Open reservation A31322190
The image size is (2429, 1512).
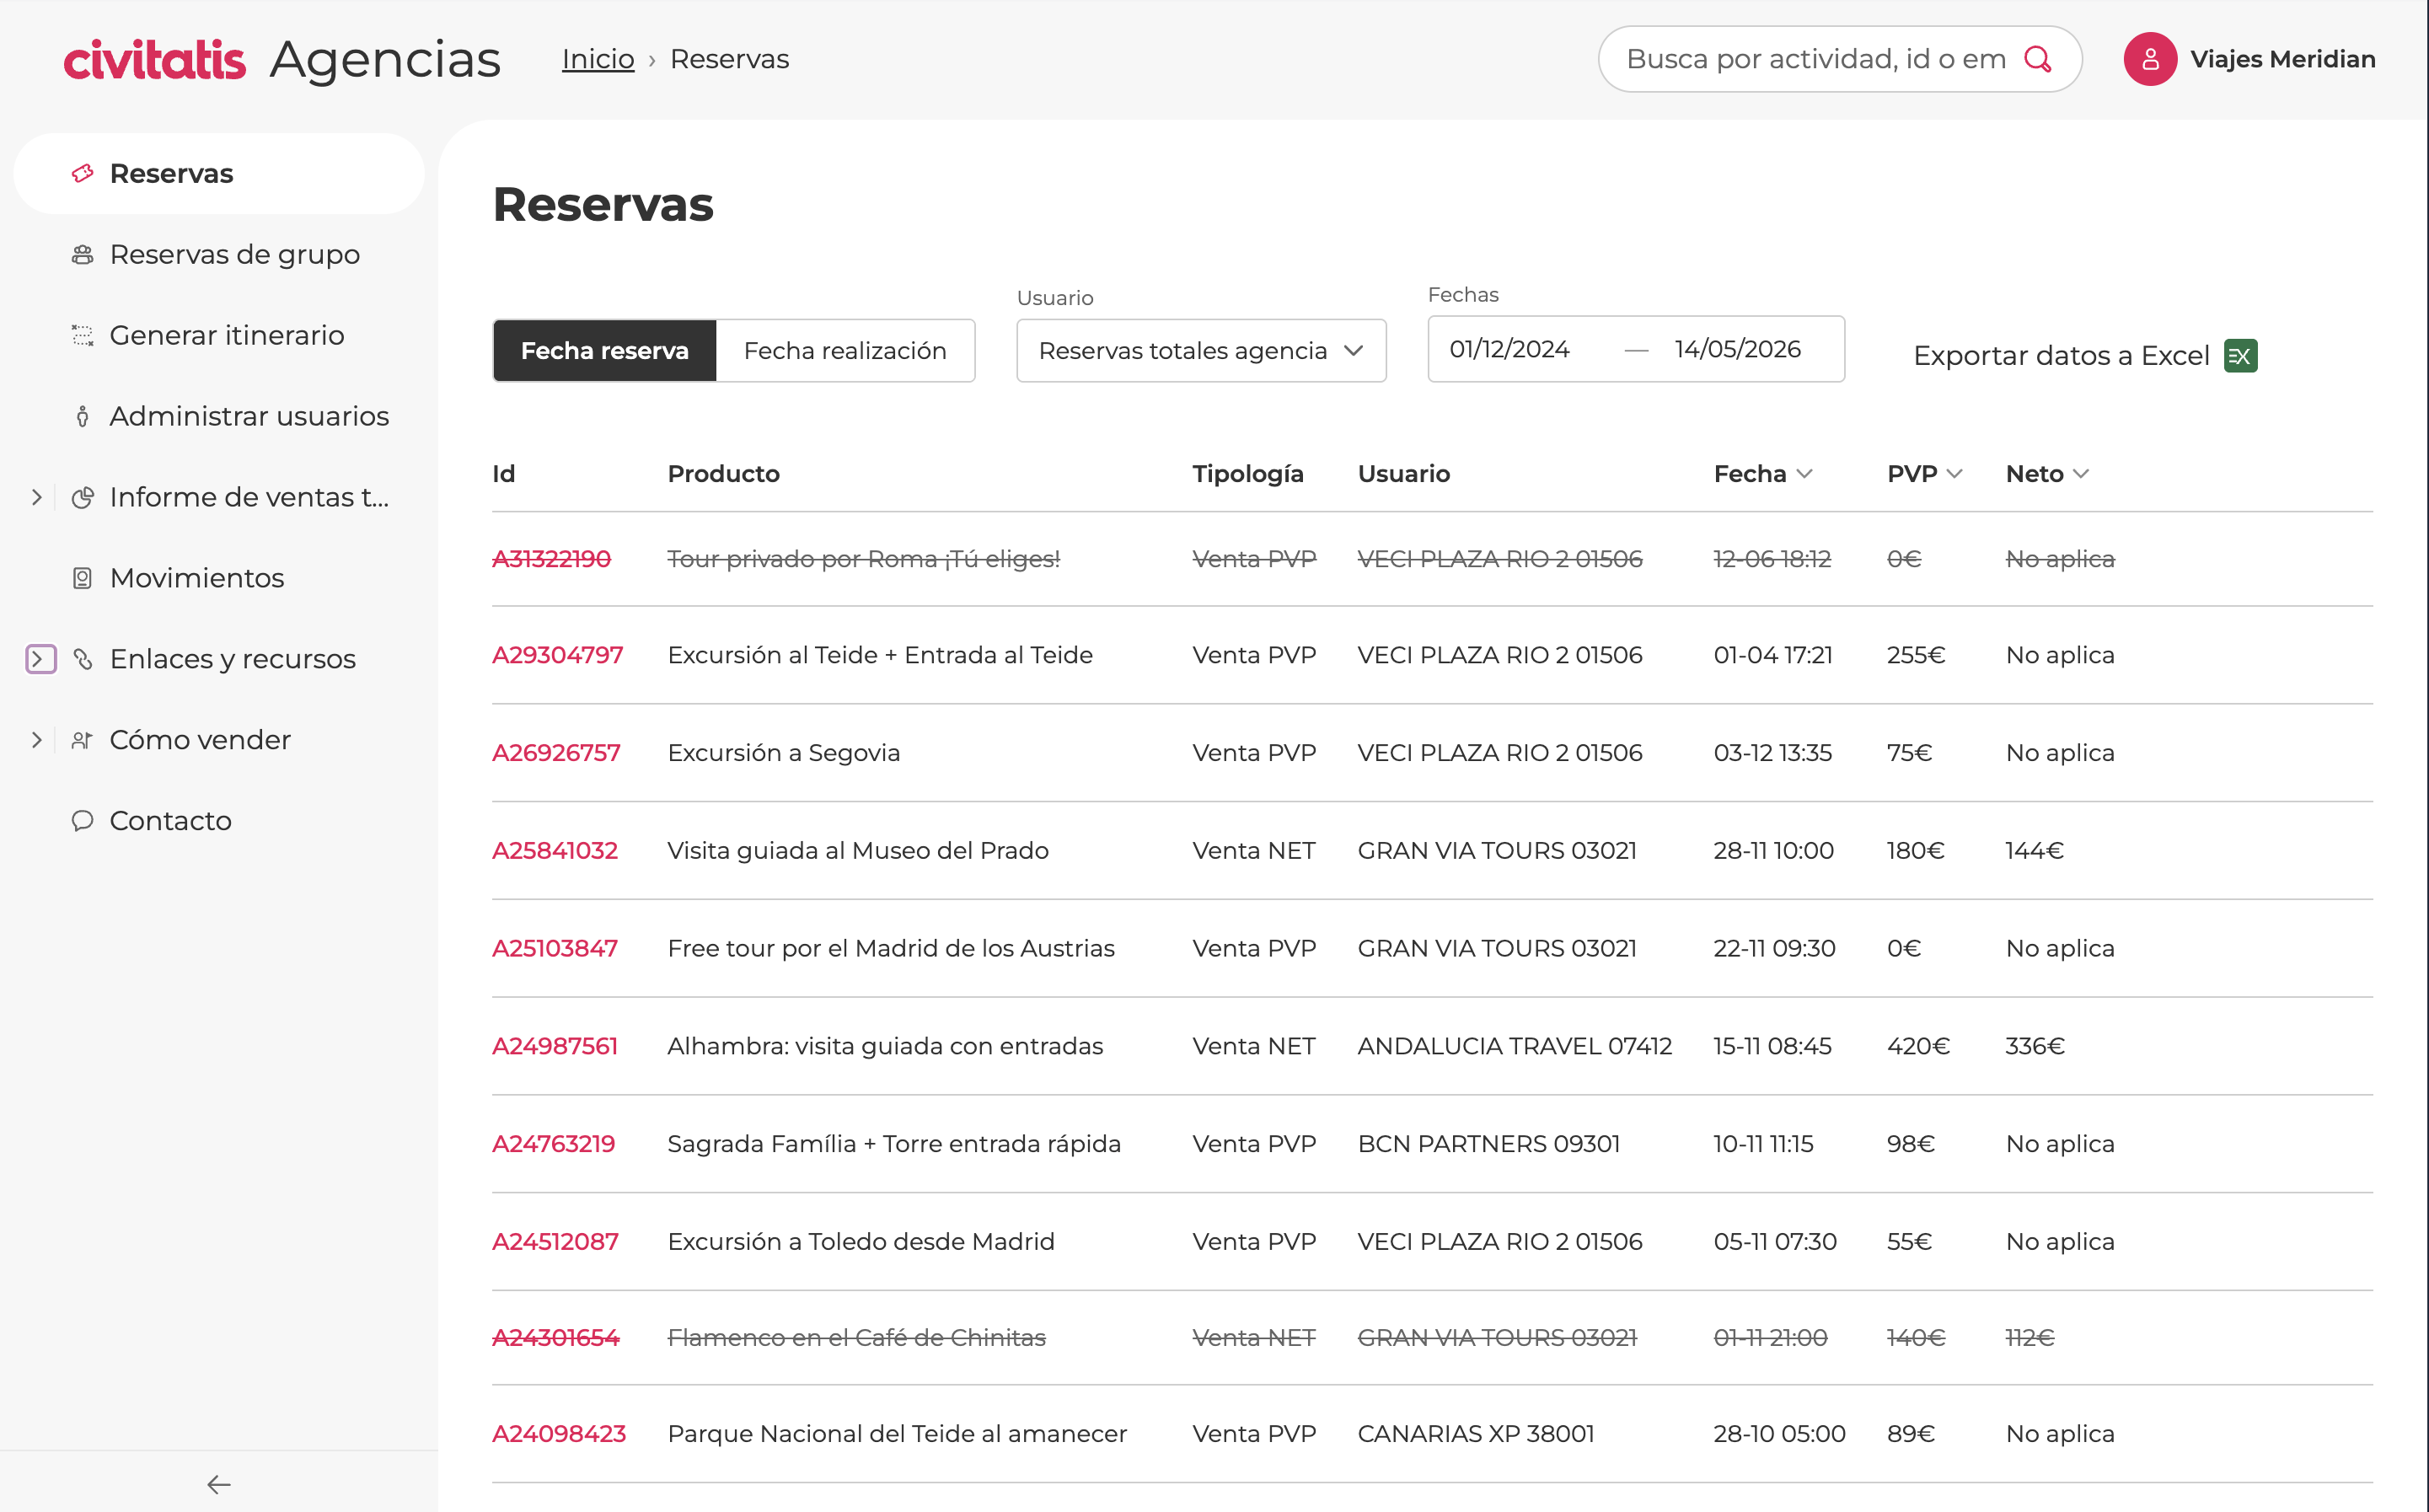coord(551,559)
